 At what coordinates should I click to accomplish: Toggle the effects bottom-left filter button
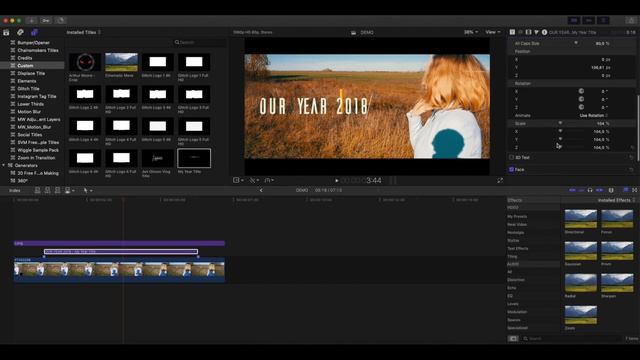(513, 338)
